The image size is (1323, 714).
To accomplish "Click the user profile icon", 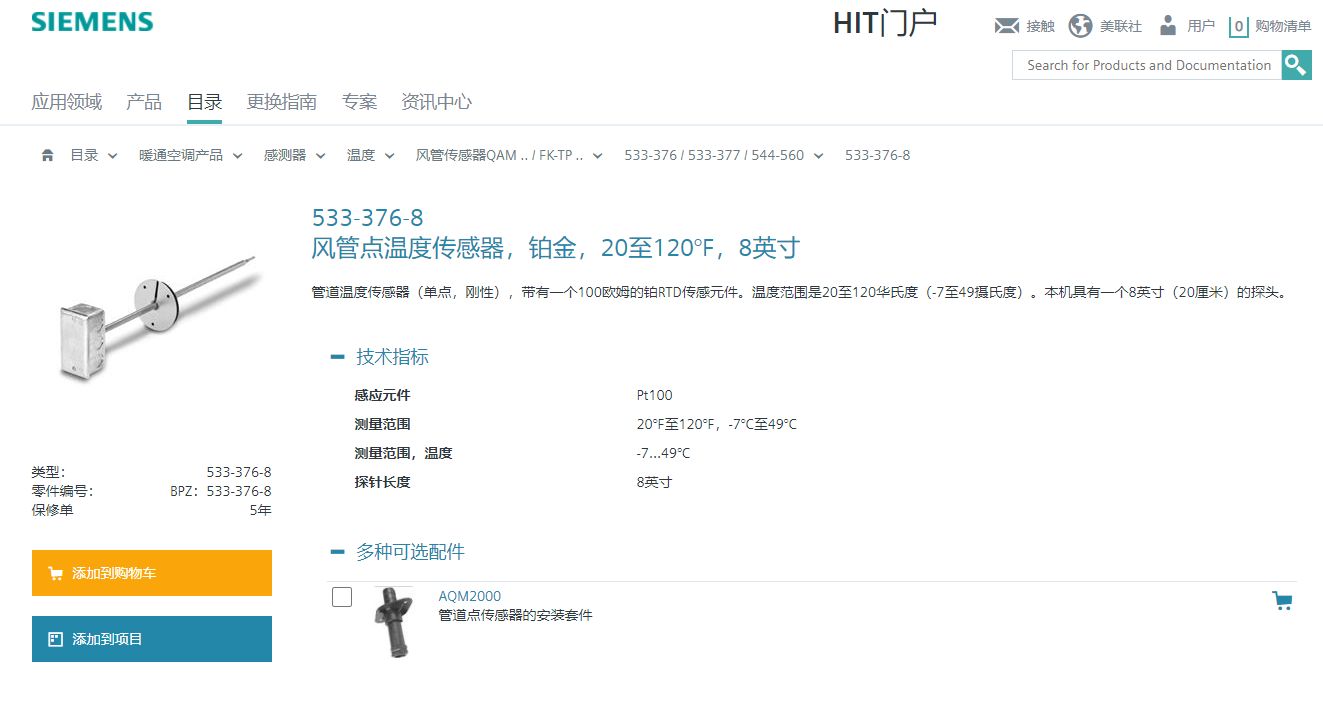I will [1168, 26].
